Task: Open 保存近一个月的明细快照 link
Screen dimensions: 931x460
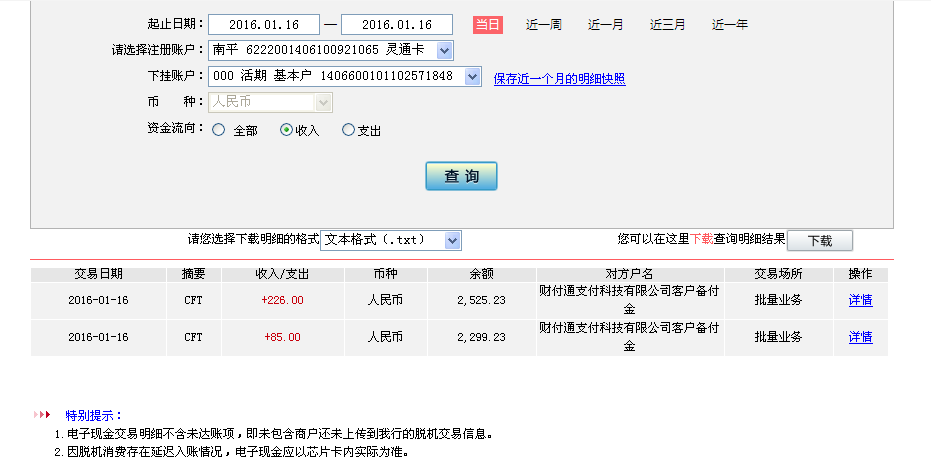Action: point(559,79)
